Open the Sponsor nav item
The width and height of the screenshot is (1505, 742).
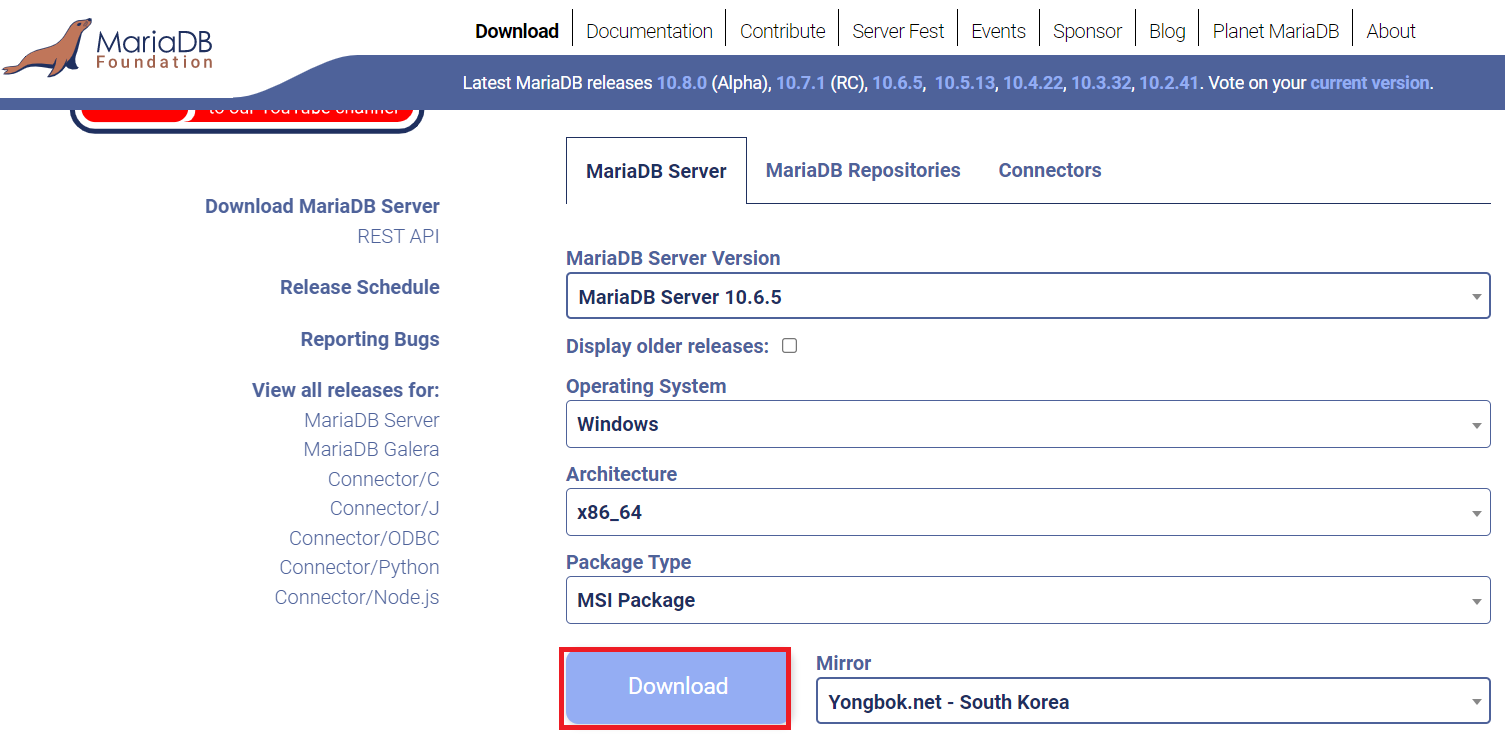[x=1087, y=31]
